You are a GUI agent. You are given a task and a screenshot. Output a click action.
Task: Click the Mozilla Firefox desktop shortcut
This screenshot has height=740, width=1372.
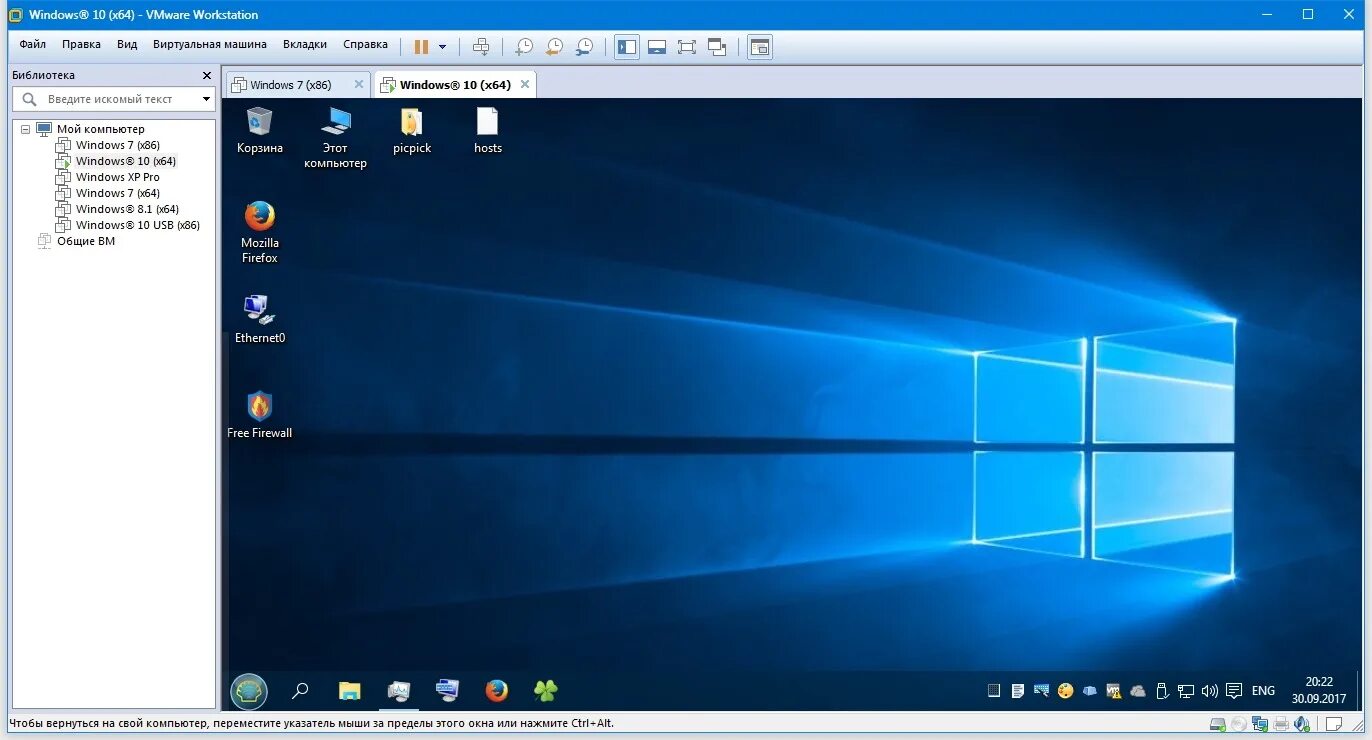tap(260, 232)
